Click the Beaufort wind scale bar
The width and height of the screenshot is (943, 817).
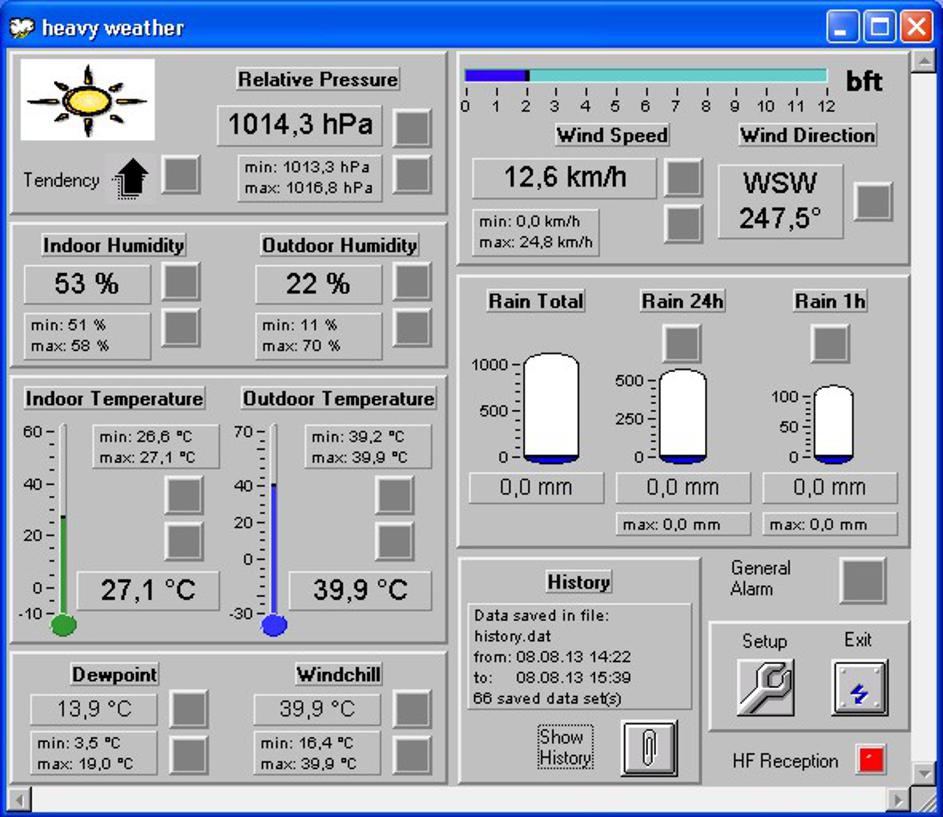646,76
